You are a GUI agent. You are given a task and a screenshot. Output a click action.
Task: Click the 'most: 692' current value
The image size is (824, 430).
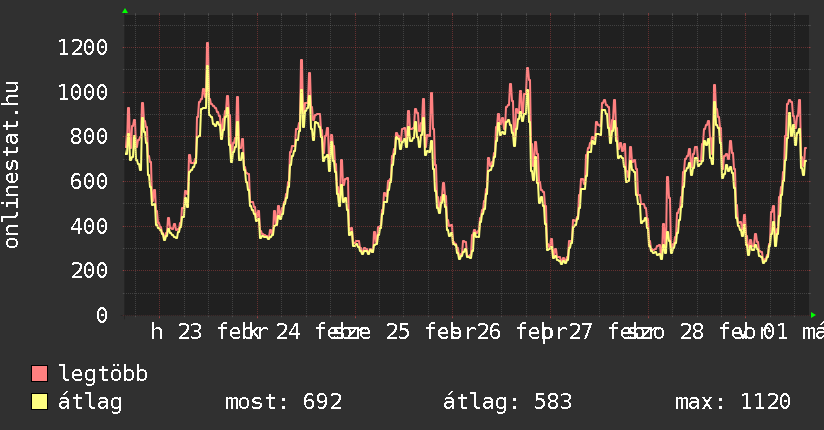click(x=284, y=402)
